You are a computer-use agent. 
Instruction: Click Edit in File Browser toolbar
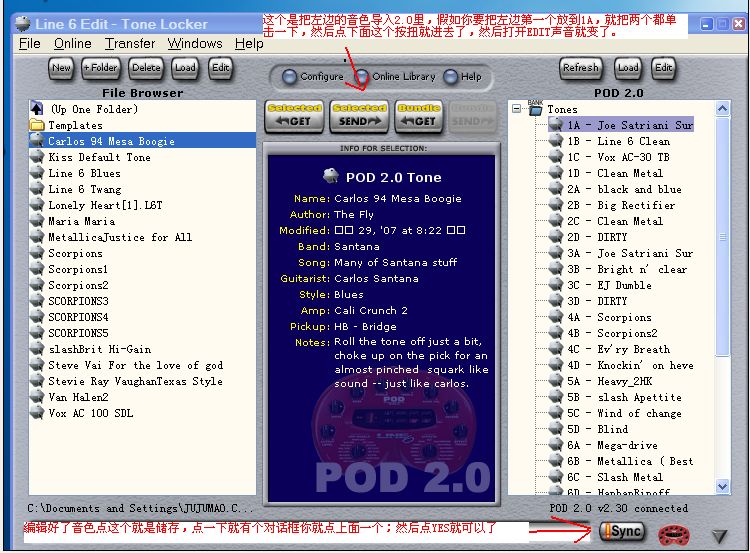pyautogui.click(x=221, y=68)
